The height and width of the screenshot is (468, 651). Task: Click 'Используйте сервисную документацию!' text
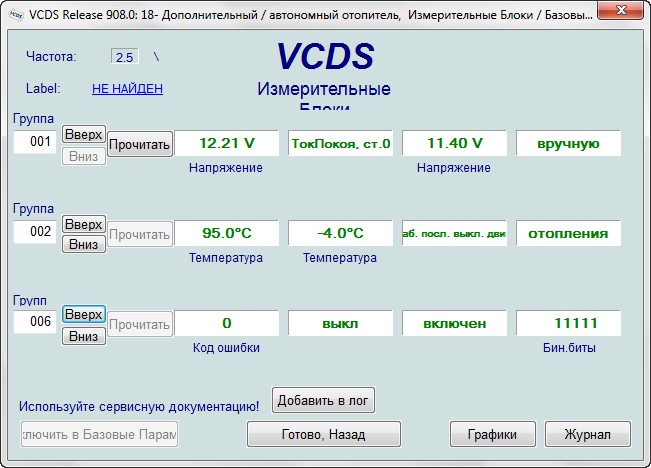(139, 407)
